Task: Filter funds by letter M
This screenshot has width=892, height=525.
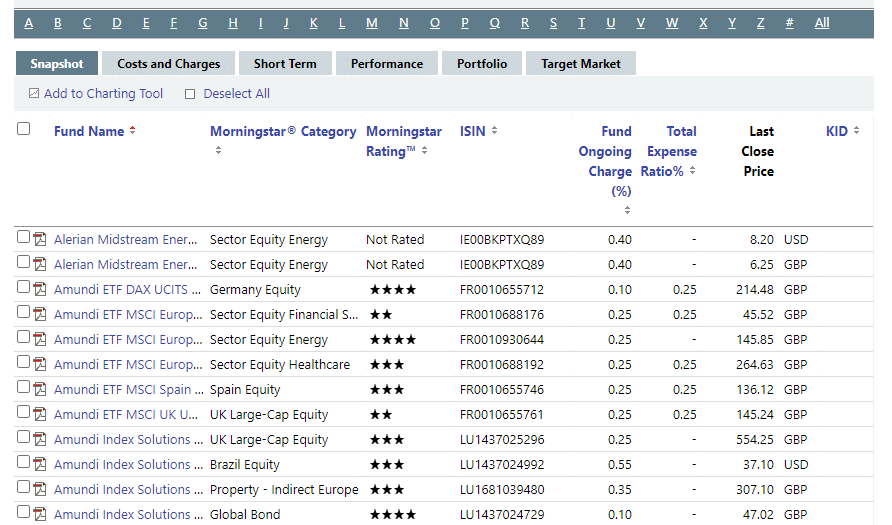Action: click(x=371, y=23)
